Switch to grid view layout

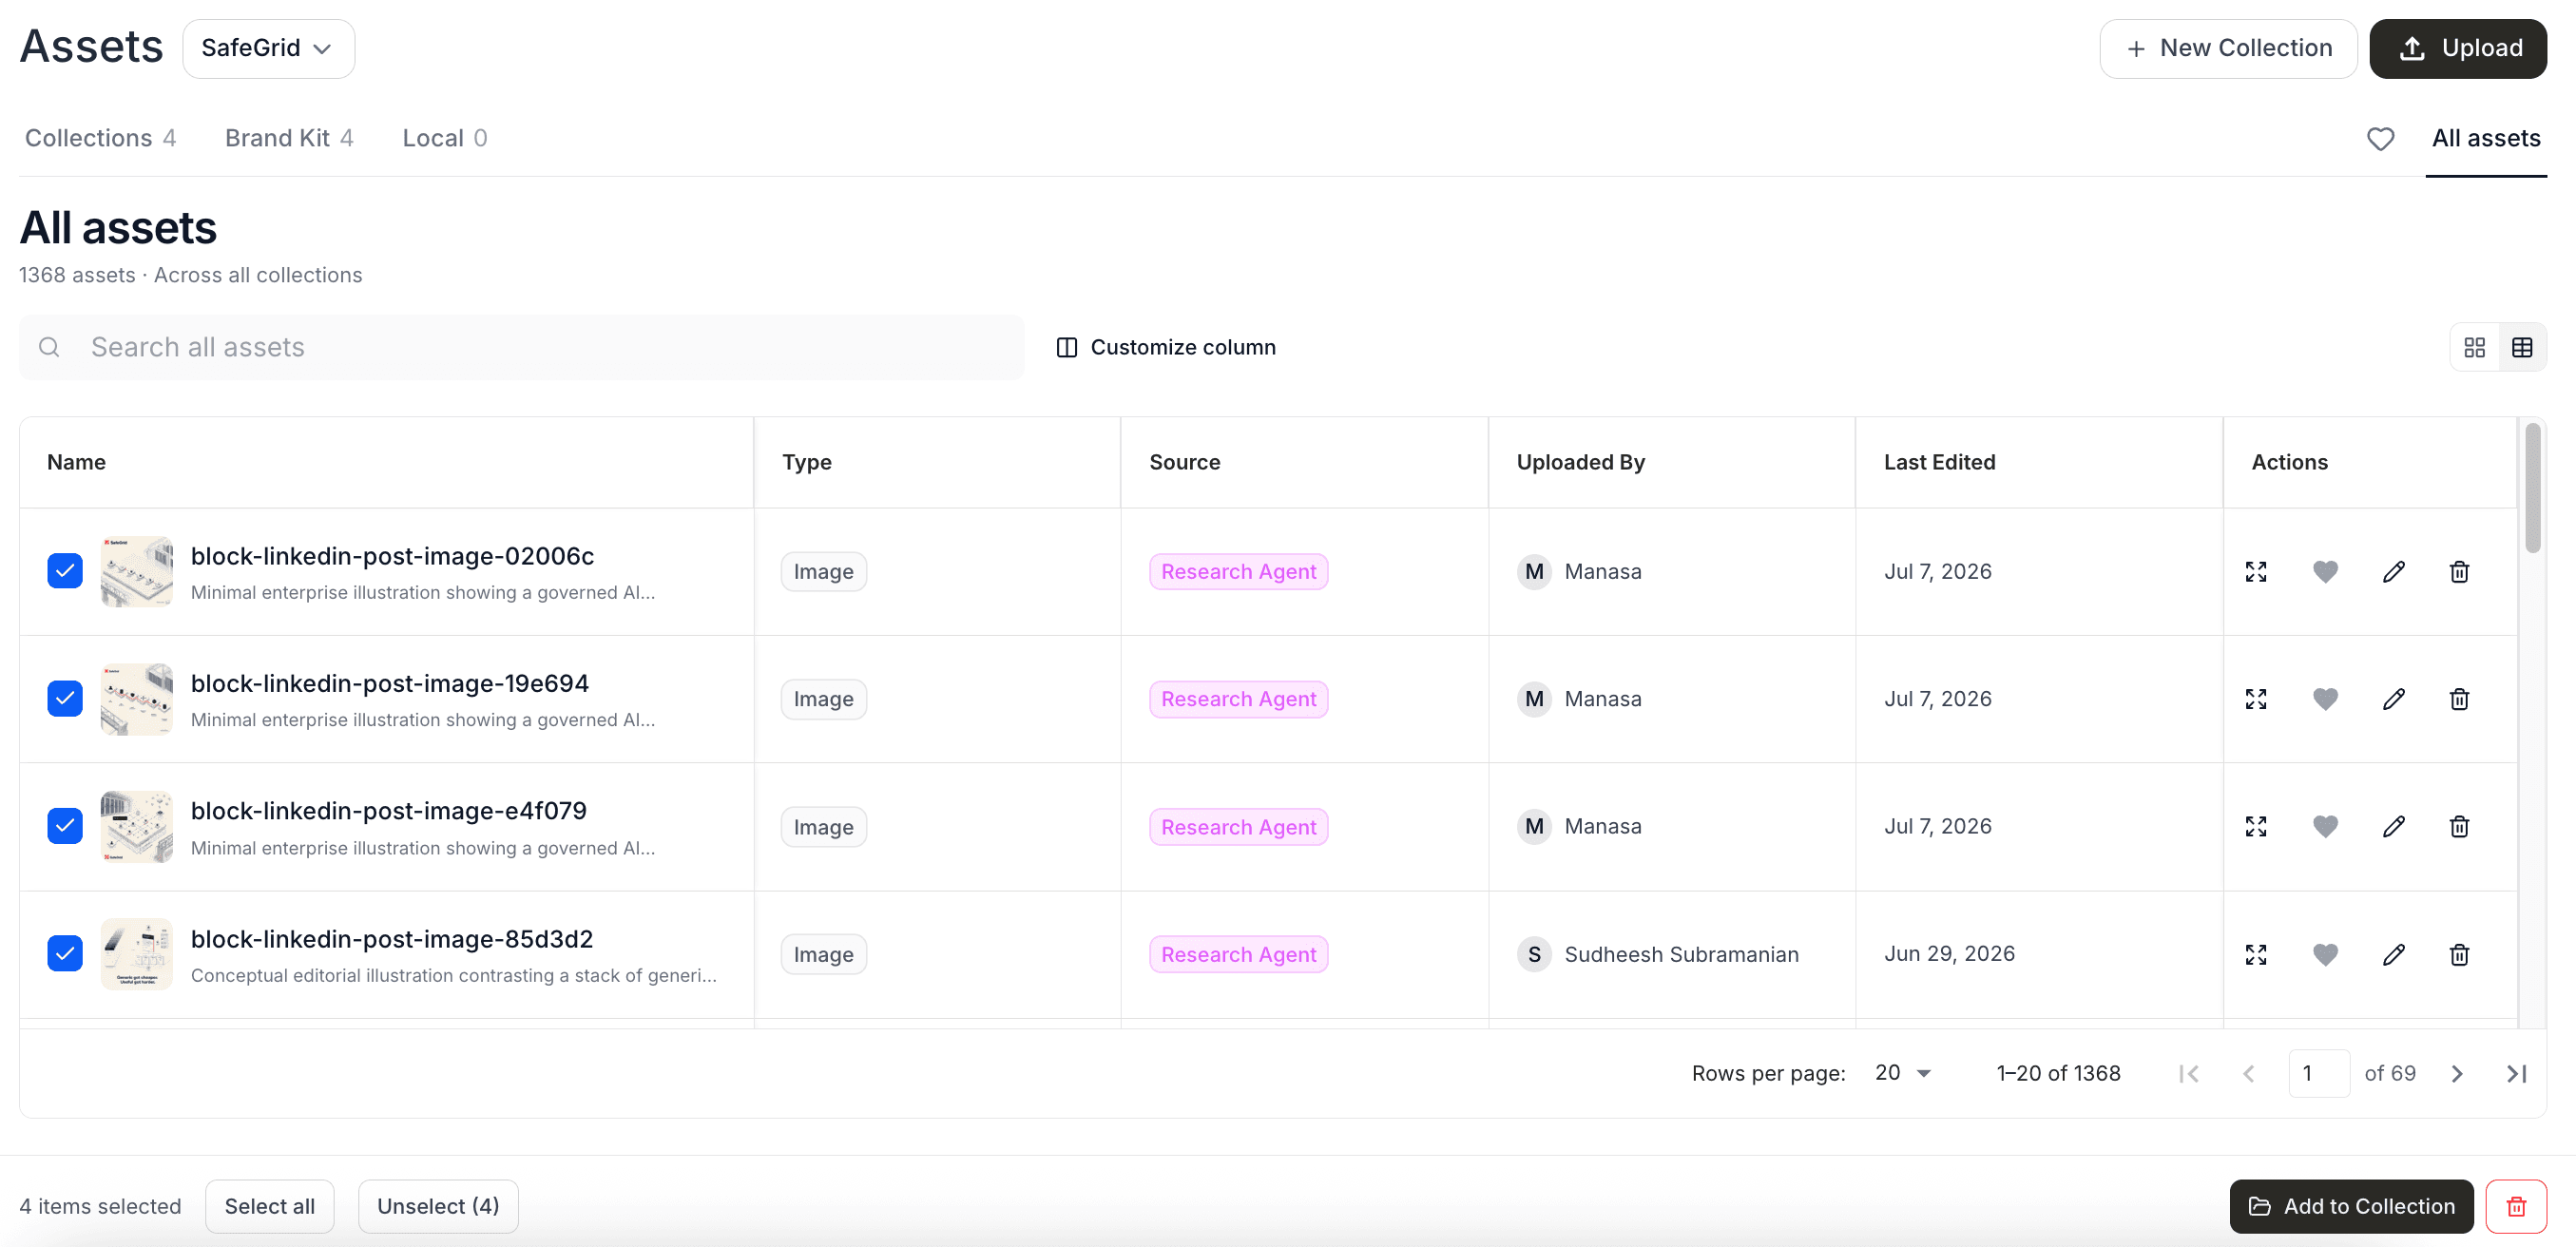click(x=2474, y=347)
